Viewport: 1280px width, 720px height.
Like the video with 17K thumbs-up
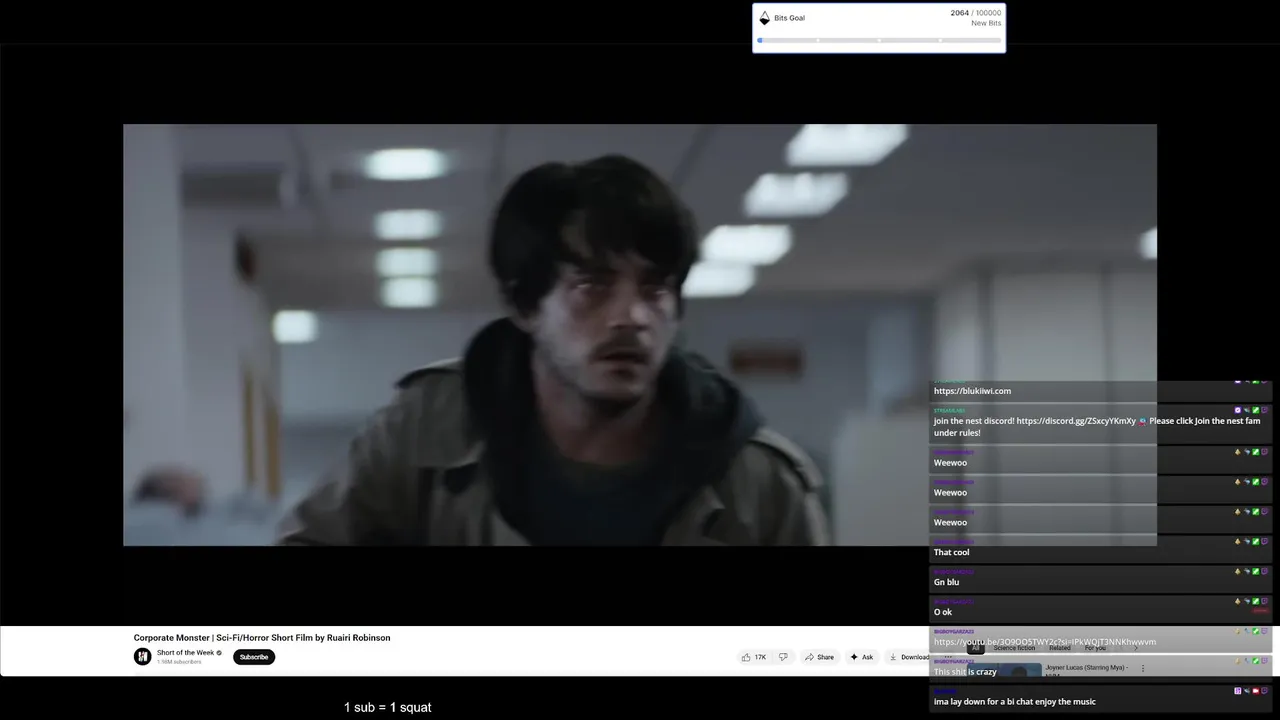tap(754, 657)
